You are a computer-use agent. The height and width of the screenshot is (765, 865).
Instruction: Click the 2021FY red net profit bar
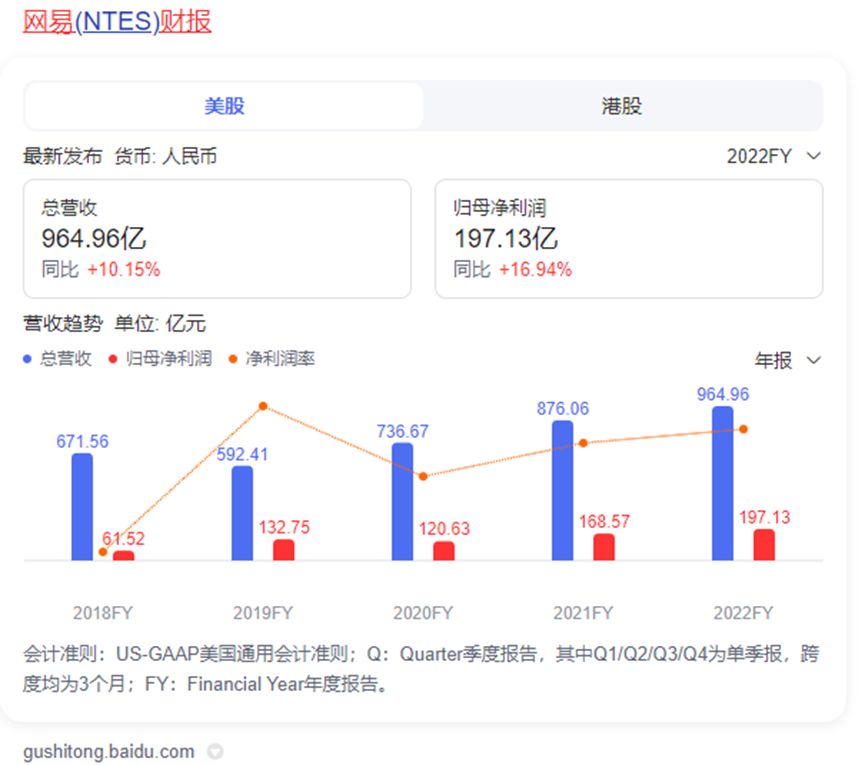(604, 547)
